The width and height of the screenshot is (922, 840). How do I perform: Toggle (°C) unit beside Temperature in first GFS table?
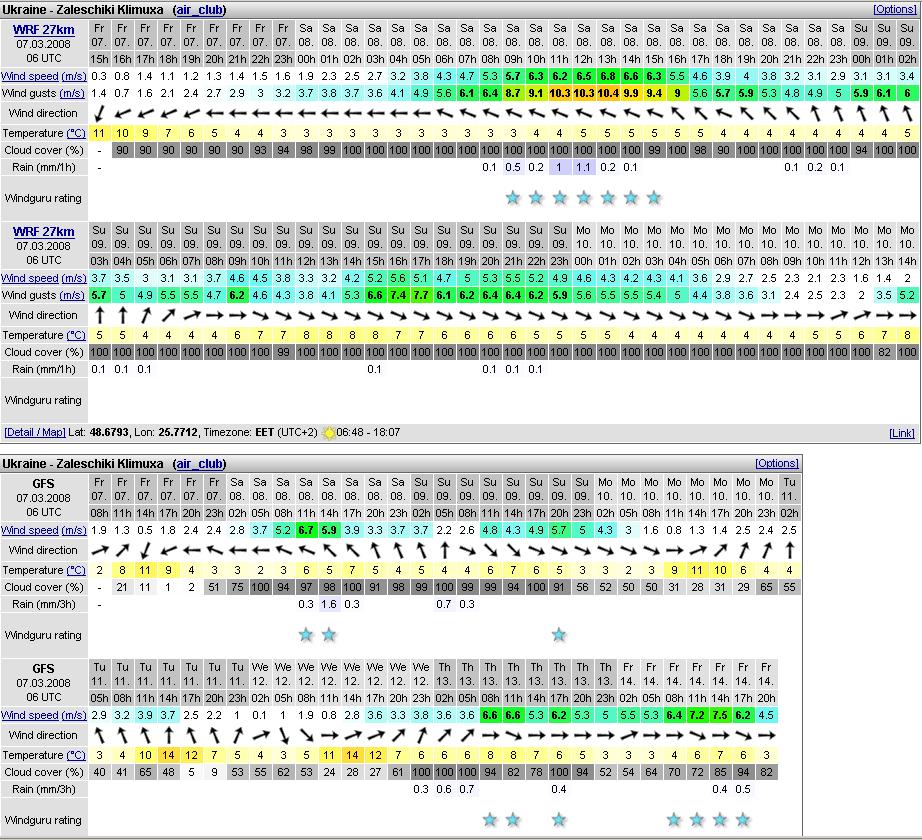(76, 570)
